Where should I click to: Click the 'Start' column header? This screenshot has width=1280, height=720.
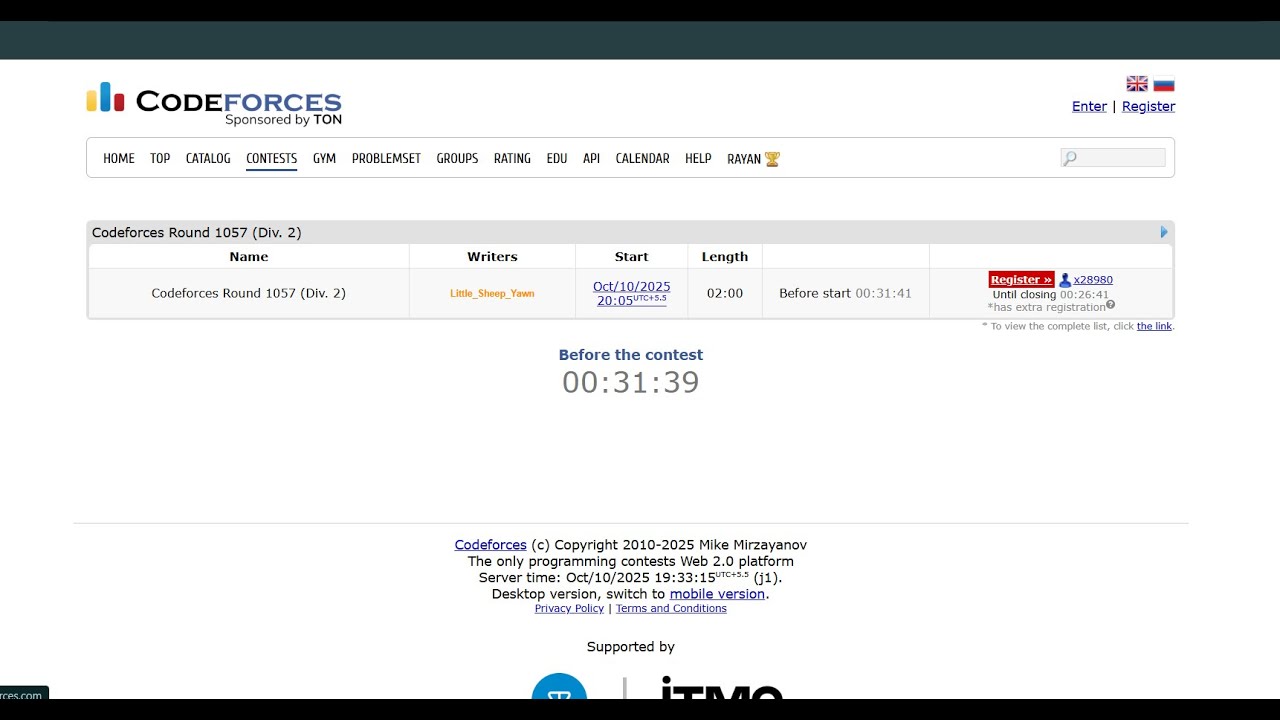coord(632,257)
